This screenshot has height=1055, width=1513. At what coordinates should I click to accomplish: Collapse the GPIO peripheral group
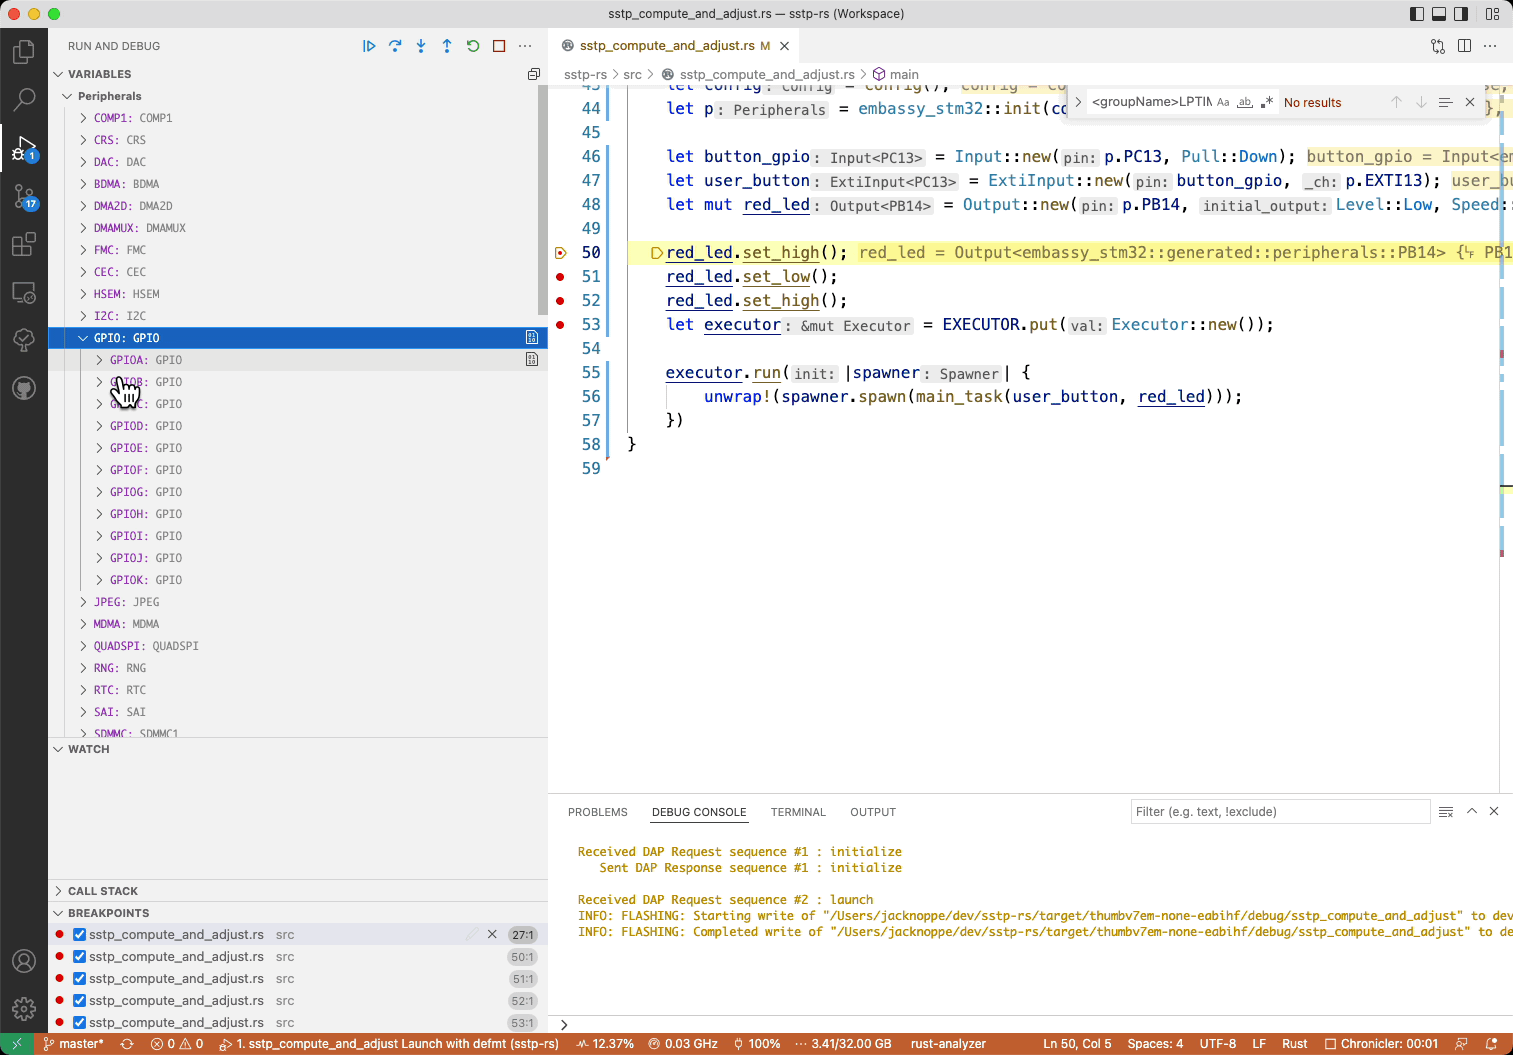[x=84, y=338]
